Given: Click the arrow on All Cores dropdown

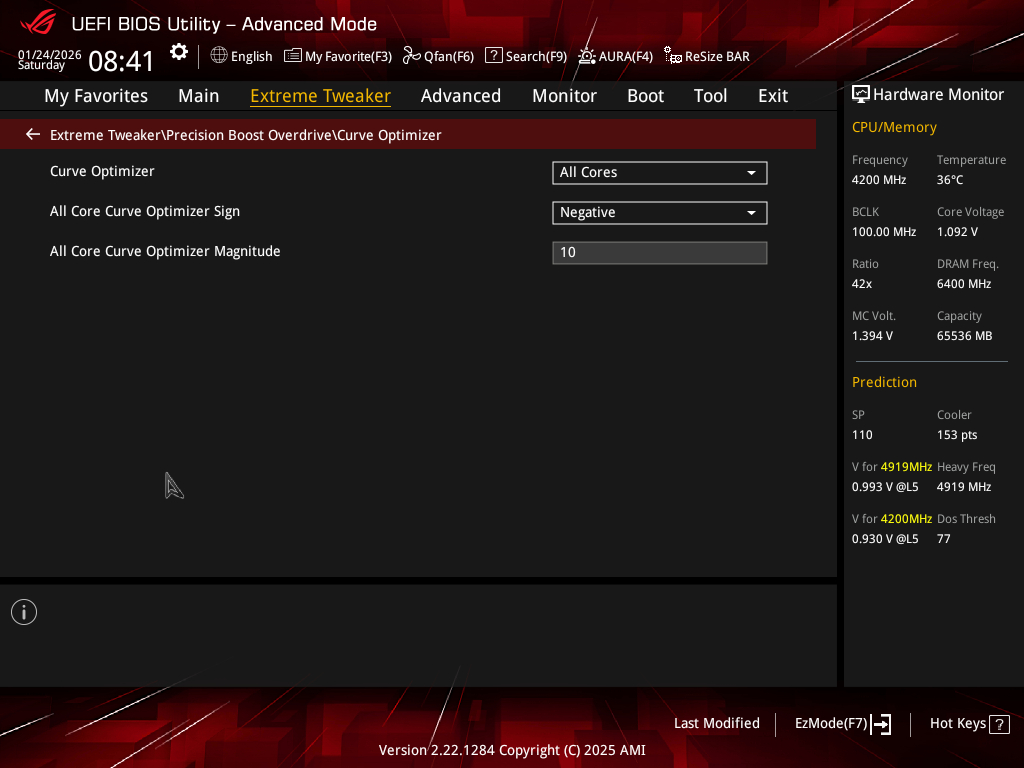Looking at the screenshot, I should point(752,173).
